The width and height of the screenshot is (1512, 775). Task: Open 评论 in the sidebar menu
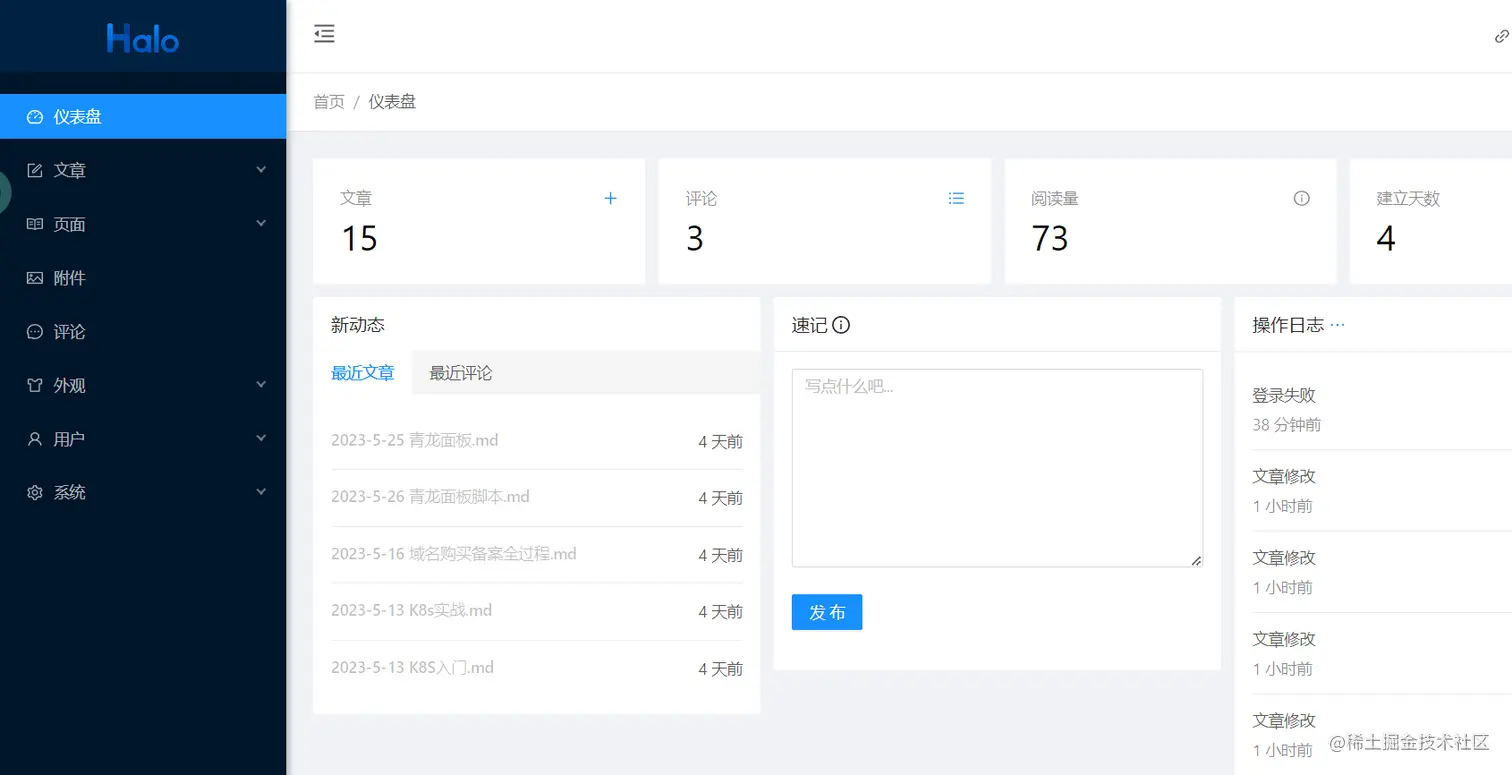tap(143, 332)
